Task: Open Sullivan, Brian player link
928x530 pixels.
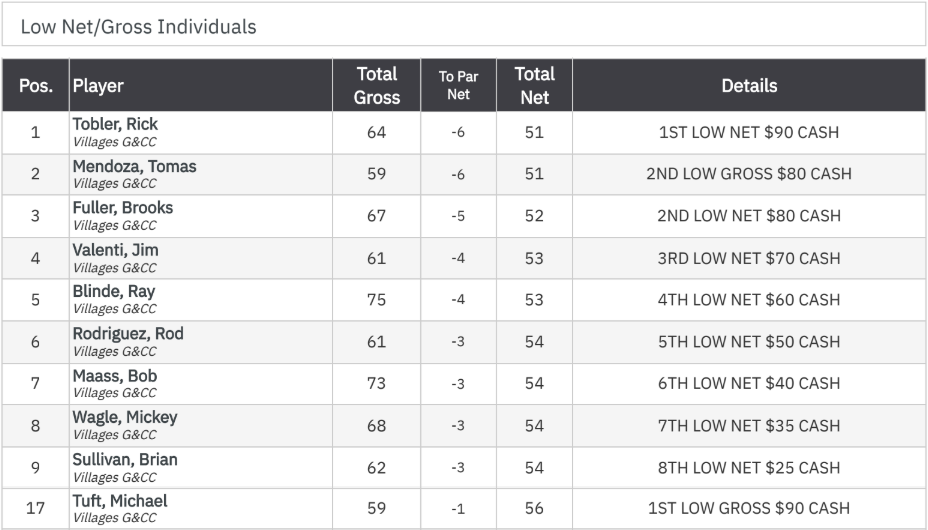Action: tap(125, 460)
